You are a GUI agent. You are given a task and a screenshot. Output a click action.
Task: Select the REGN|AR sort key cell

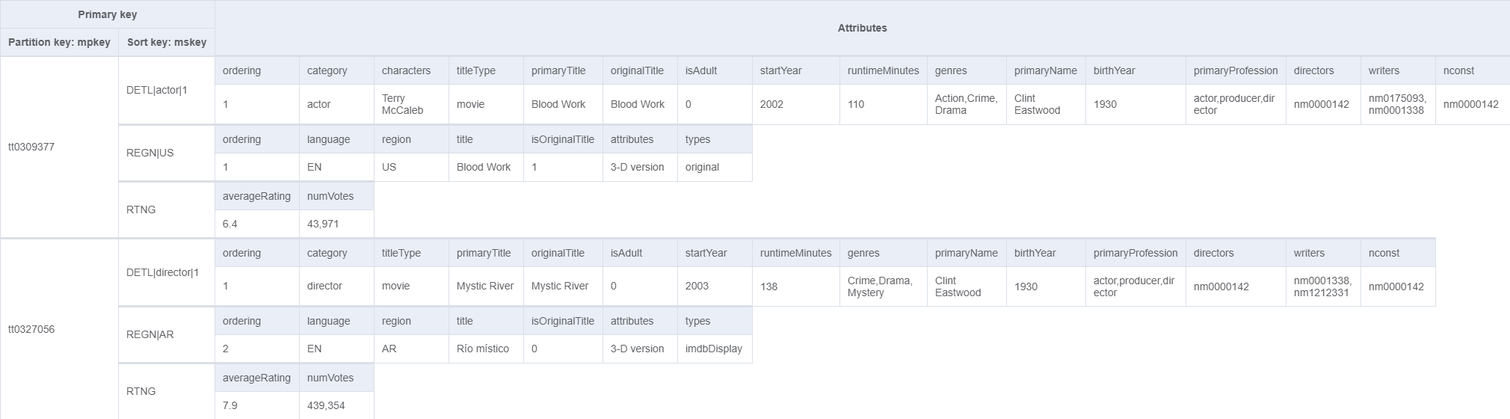(x=166, y=335)
